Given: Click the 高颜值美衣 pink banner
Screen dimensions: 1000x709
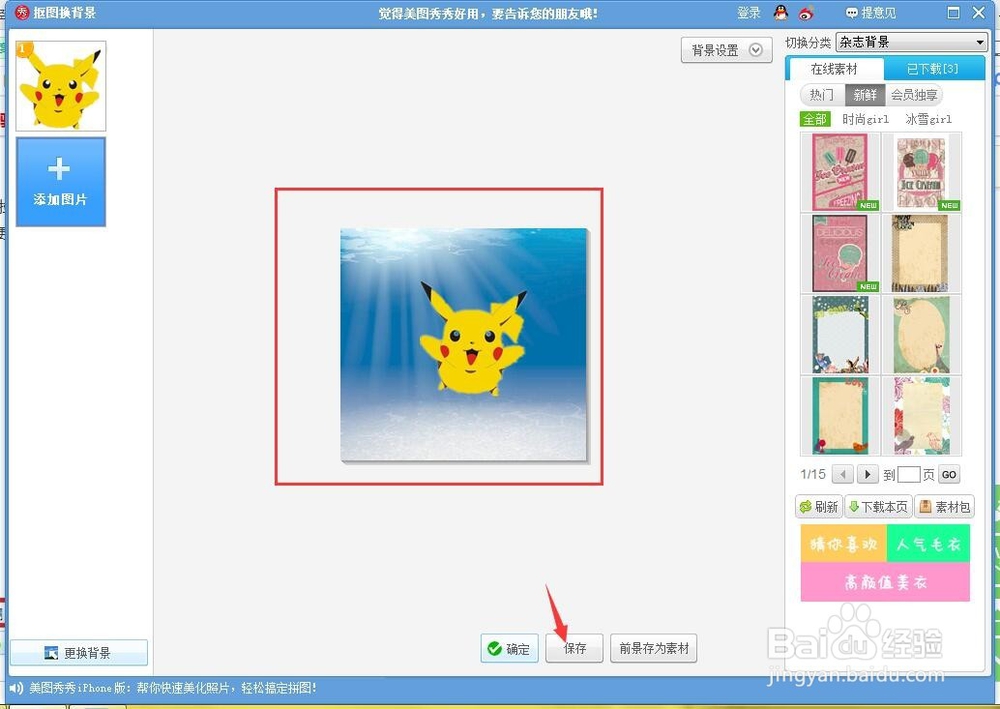Looking at the screenshot, I should (885, 581).
